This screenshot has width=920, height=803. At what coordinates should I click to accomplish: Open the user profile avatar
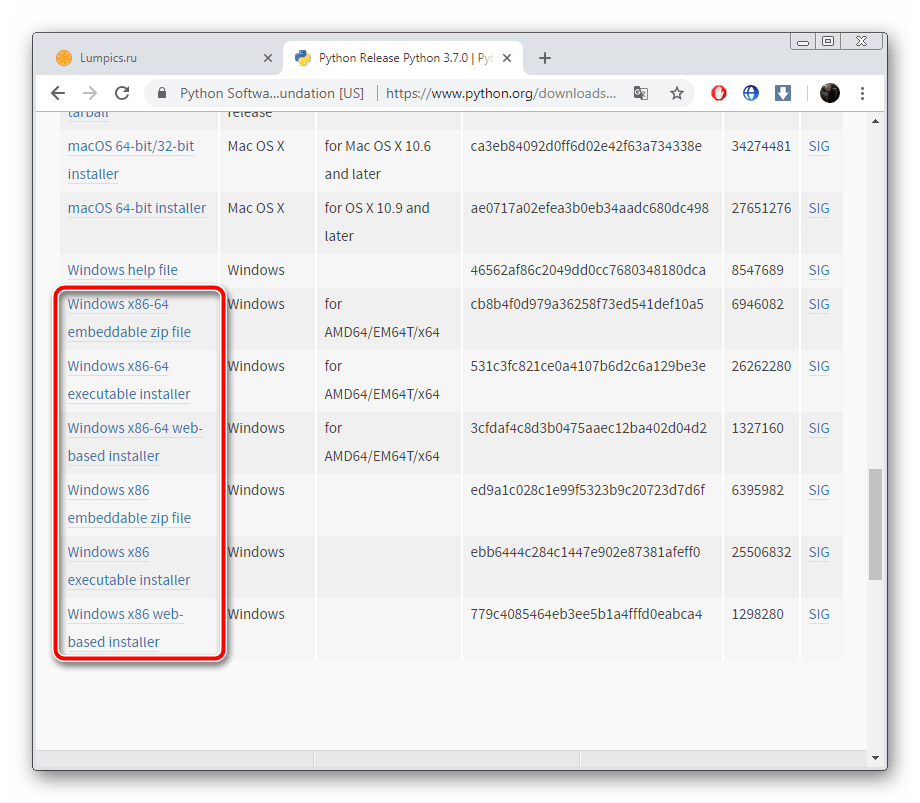point(830,93)
